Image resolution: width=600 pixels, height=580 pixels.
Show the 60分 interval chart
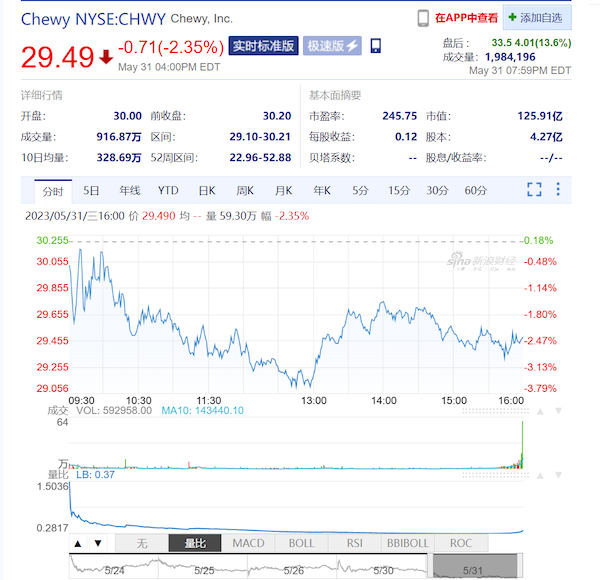click(x=476, y=191)
